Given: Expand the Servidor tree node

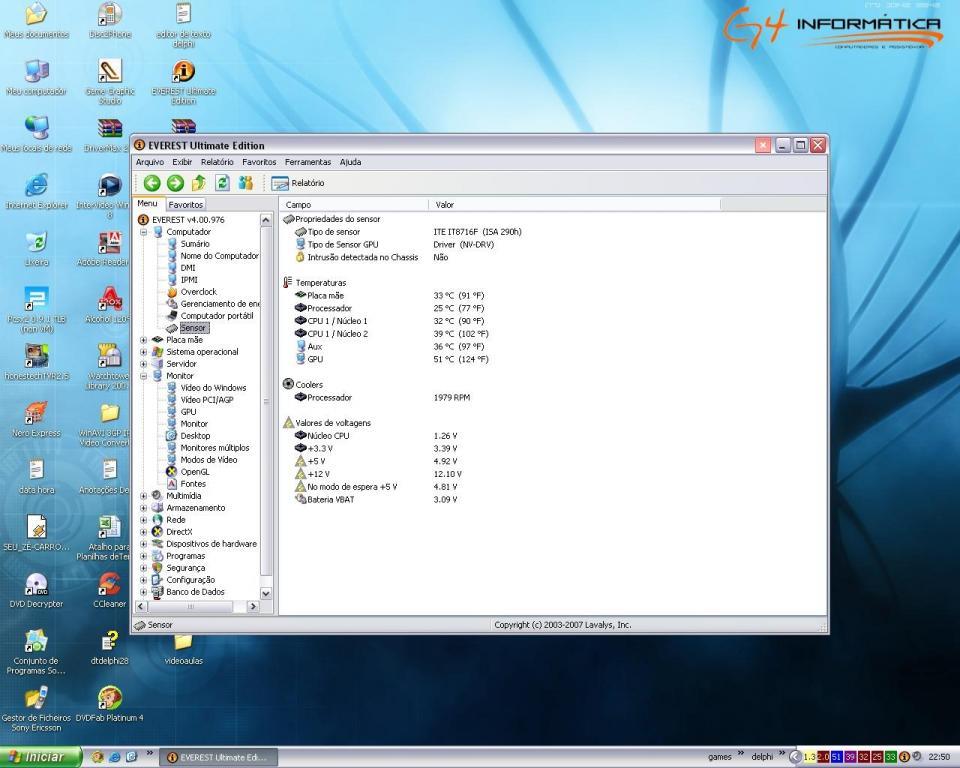Looking at the screenshot, I should (x=143, y=364).
